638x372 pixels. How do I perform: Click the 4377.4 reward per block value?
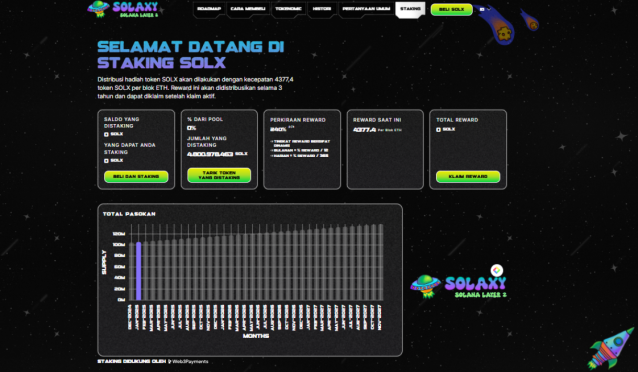click(x=364, y=129)
